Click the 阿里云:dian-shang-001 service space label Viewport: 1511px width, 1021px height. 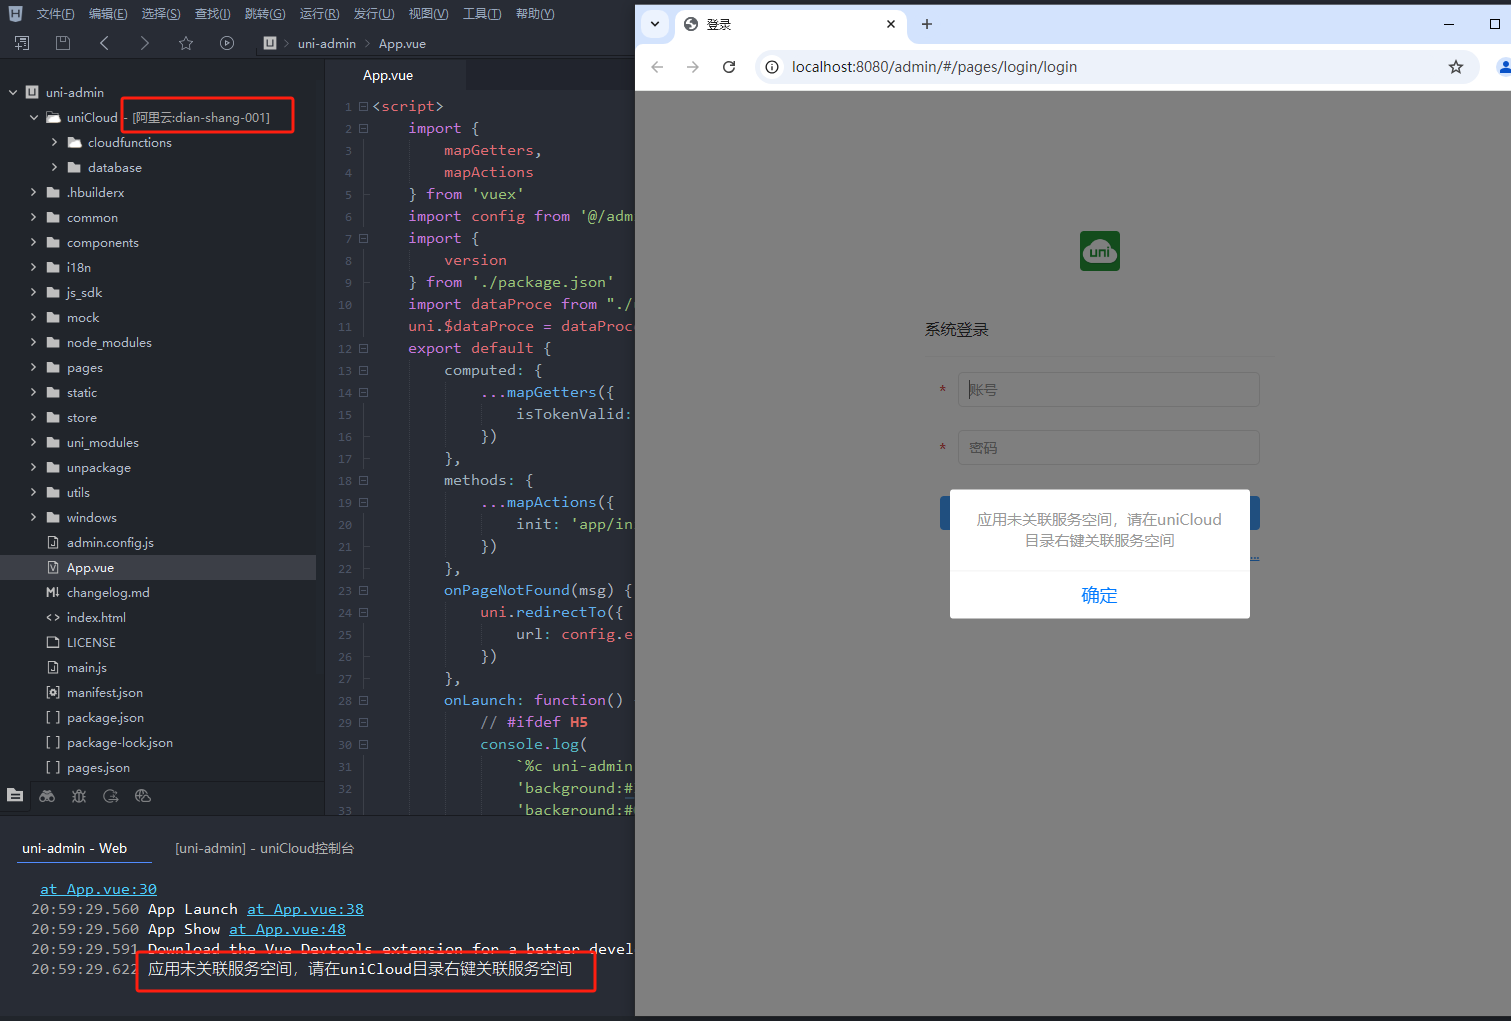[x=201, y=117]
